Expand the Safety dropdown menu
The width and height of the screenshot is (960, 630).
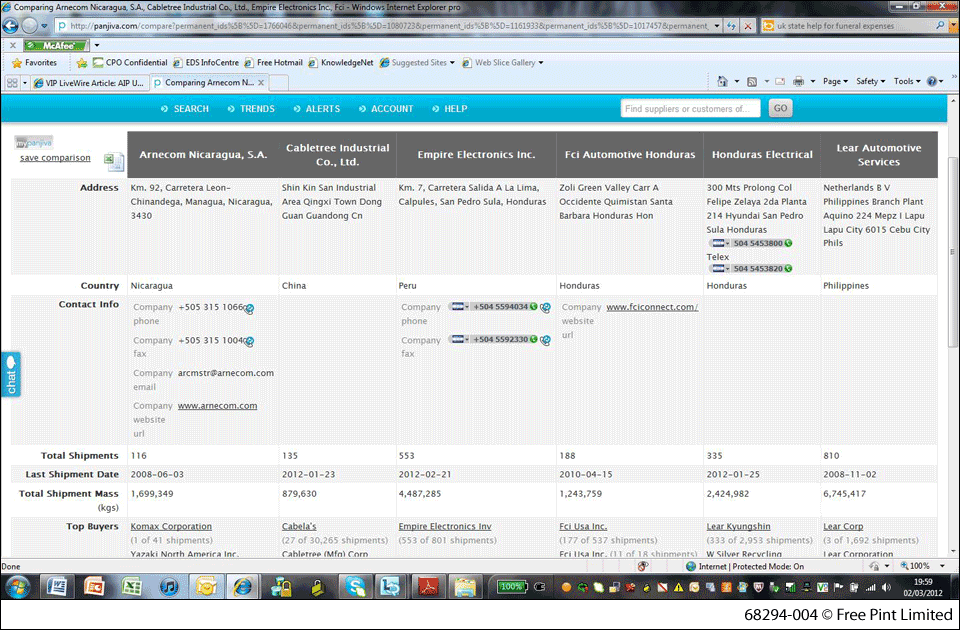click(870, 81)
